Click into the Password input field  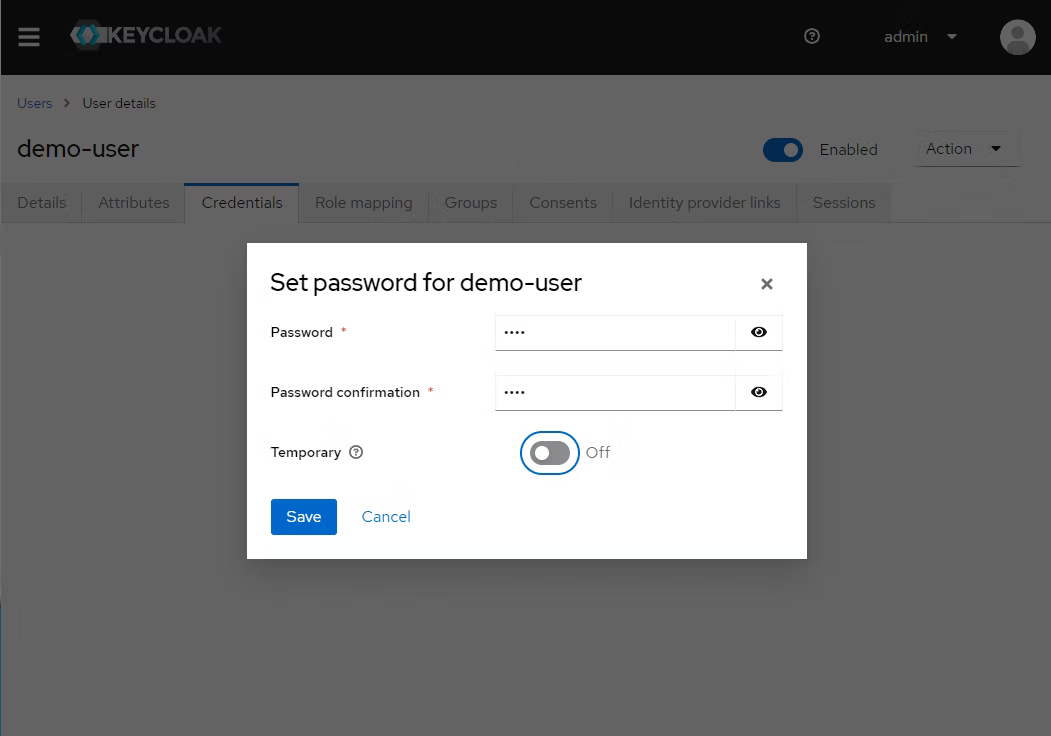[x=615, y=332]
